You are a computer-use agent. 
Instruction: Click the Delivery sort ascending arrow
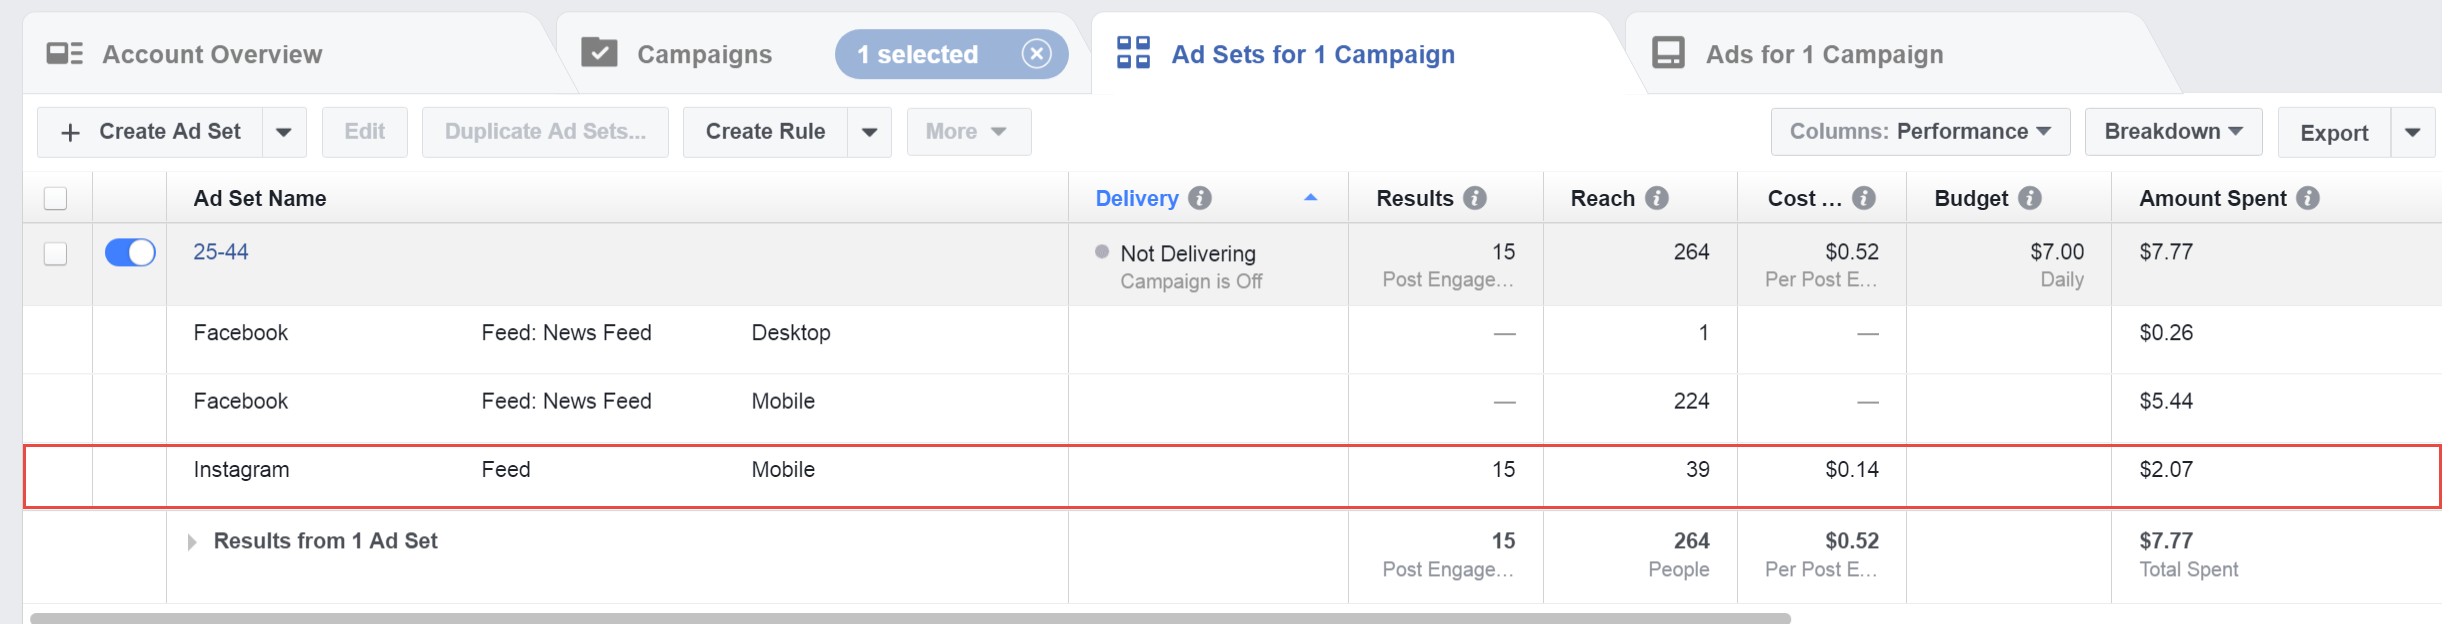pyautogui.click(x=1311, y=198)
